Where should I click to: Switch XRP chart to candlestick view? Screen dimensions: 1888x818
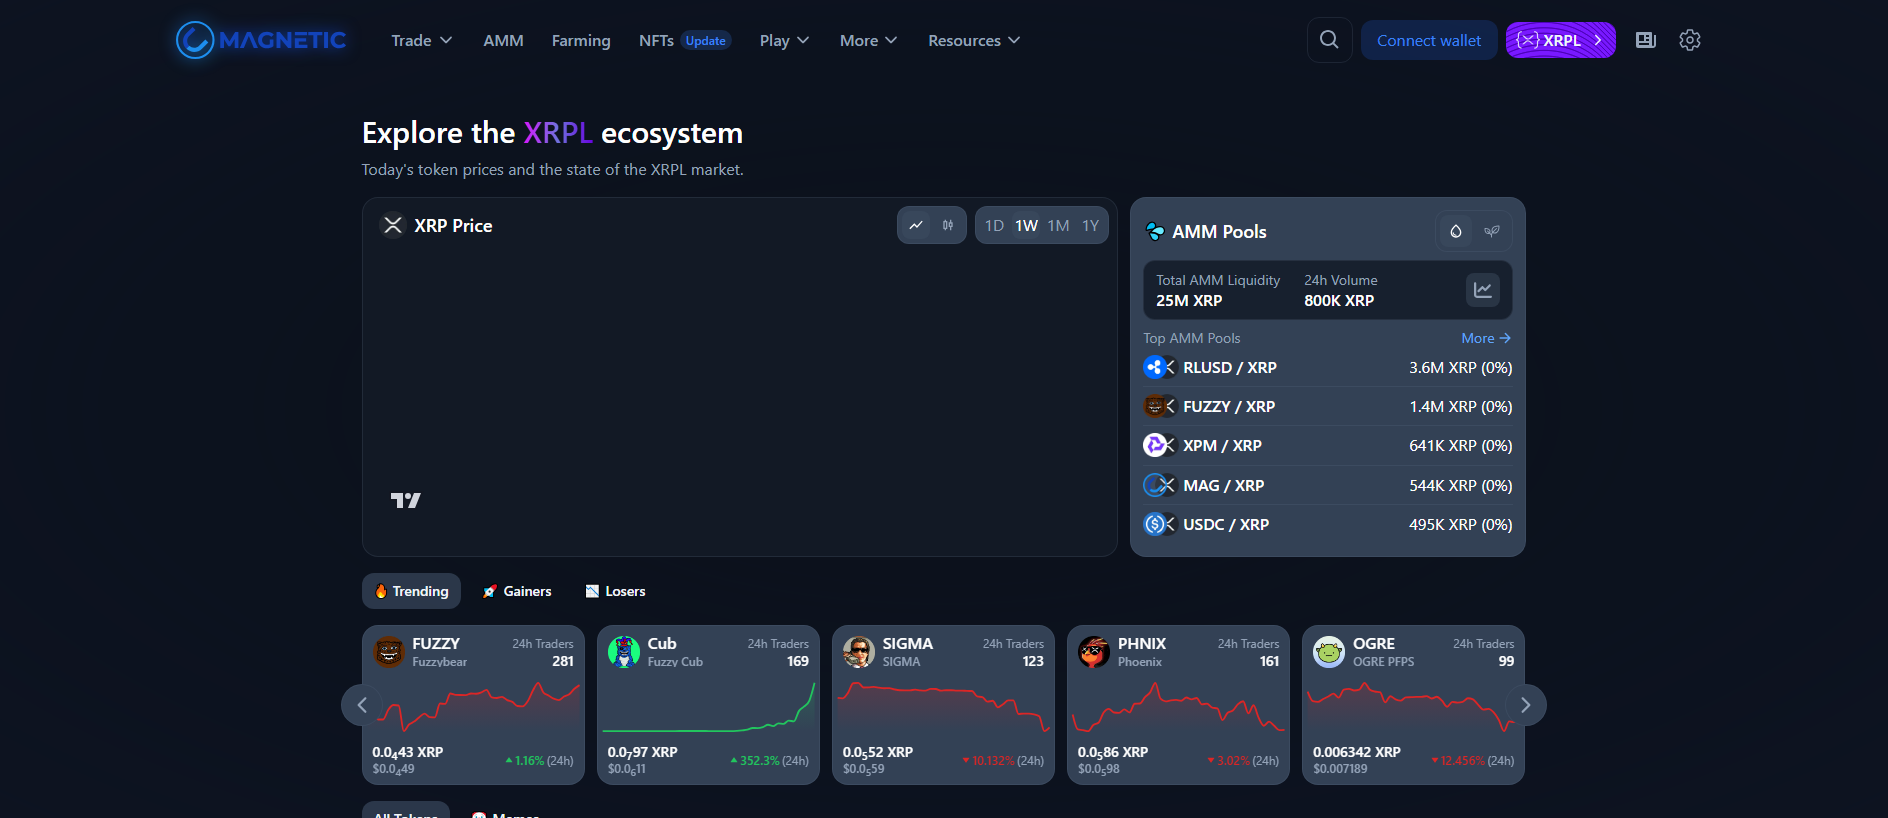pos(948,226)
